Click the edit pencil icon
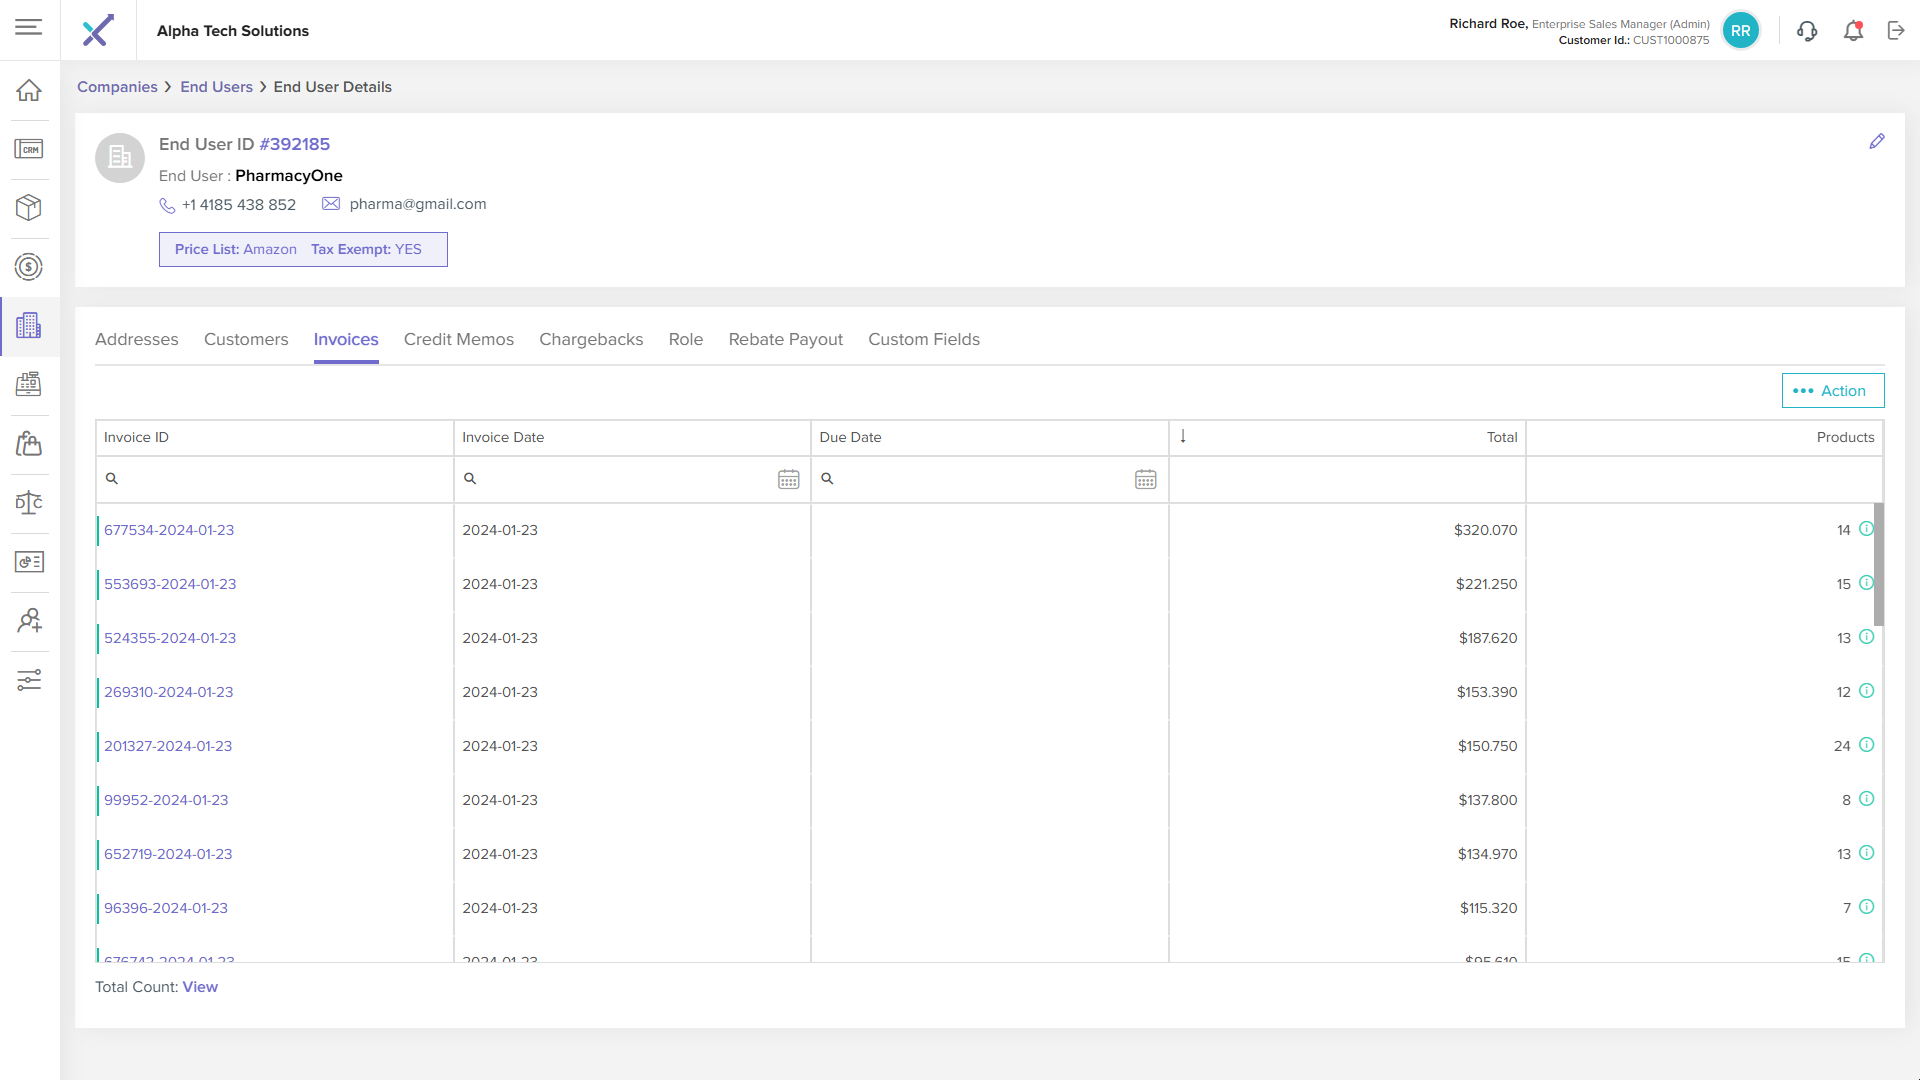This screenshot has height=1080, width=1920. click(x=1877, y=142)
